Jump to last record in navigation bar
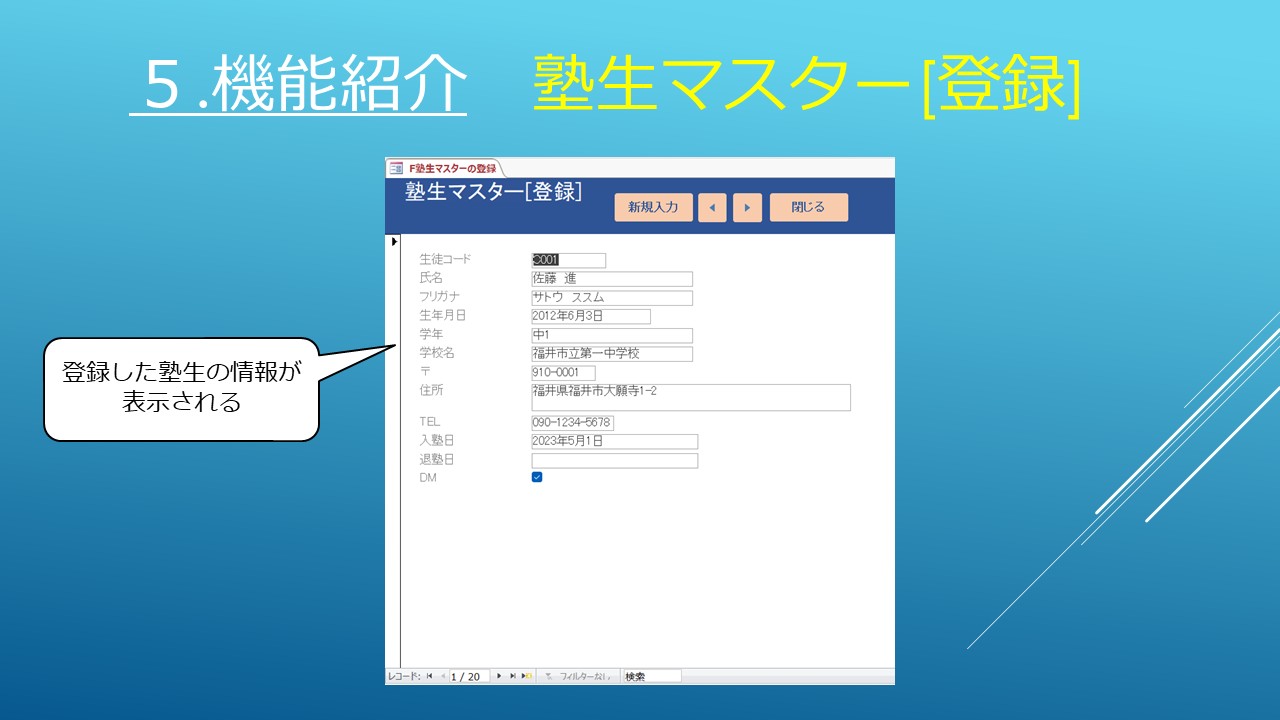The height and width of the screenshot is (720, 1280). tap(512, 677)
